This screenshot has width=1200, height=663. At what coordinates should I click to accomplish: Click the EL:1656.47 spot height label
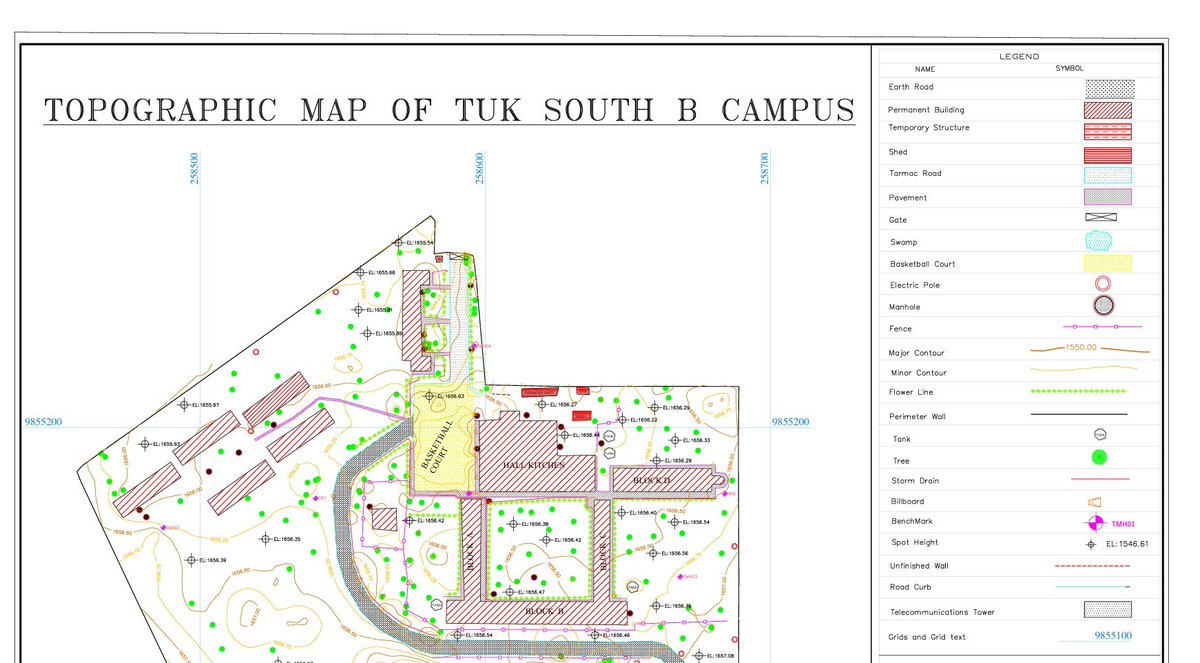(530, 592)
